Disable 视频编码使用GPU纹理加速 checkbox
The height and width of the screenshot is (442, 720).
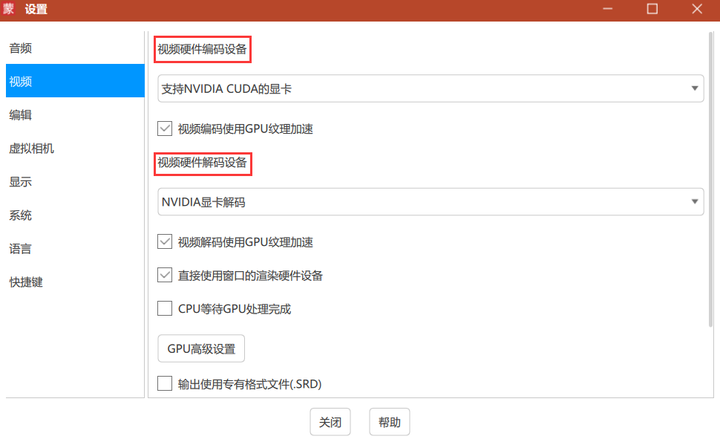point(166,129)
